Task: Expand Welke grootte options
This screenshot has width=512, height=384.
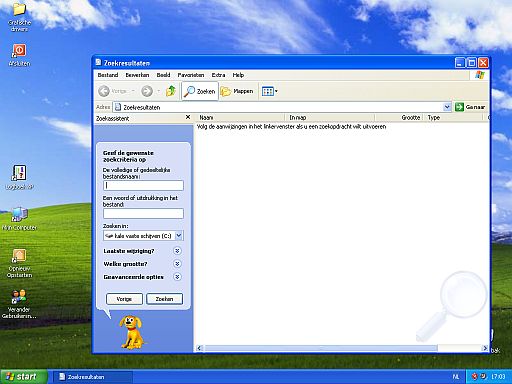Action: tap(177, 264)
